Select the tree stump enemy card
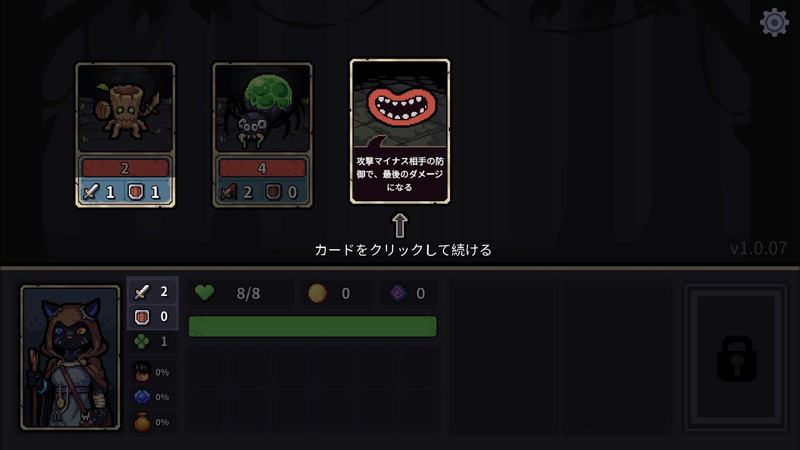The height and width of the screenshot is (450, 800). point(126,135)
